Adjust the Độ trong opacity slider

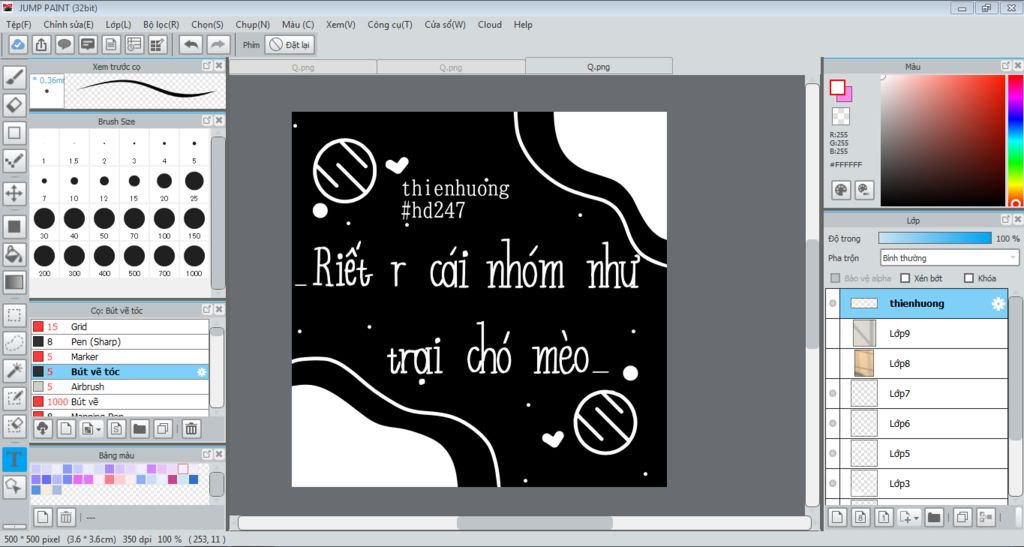coord(935,238)
